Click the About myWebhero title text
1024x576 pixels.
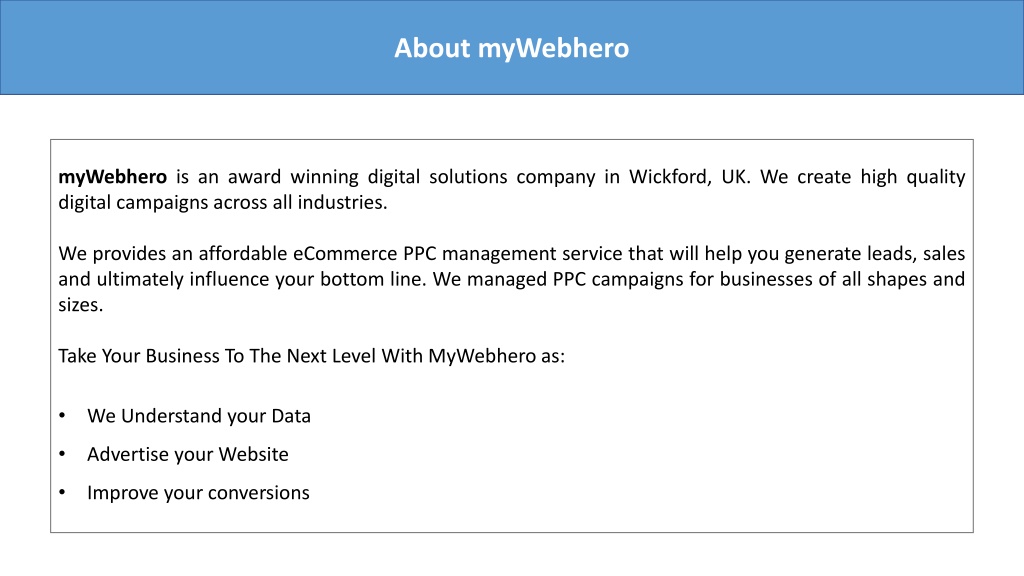511,48
